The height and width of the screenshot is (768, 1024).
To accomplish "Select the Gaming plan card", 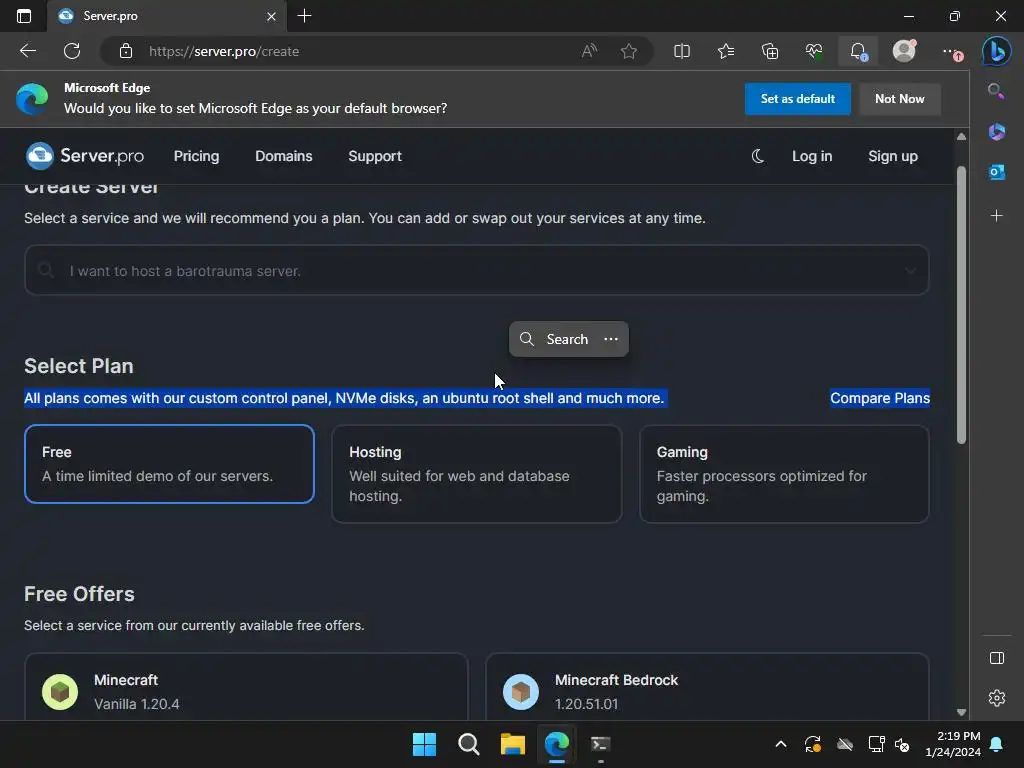I will point(784,474).
